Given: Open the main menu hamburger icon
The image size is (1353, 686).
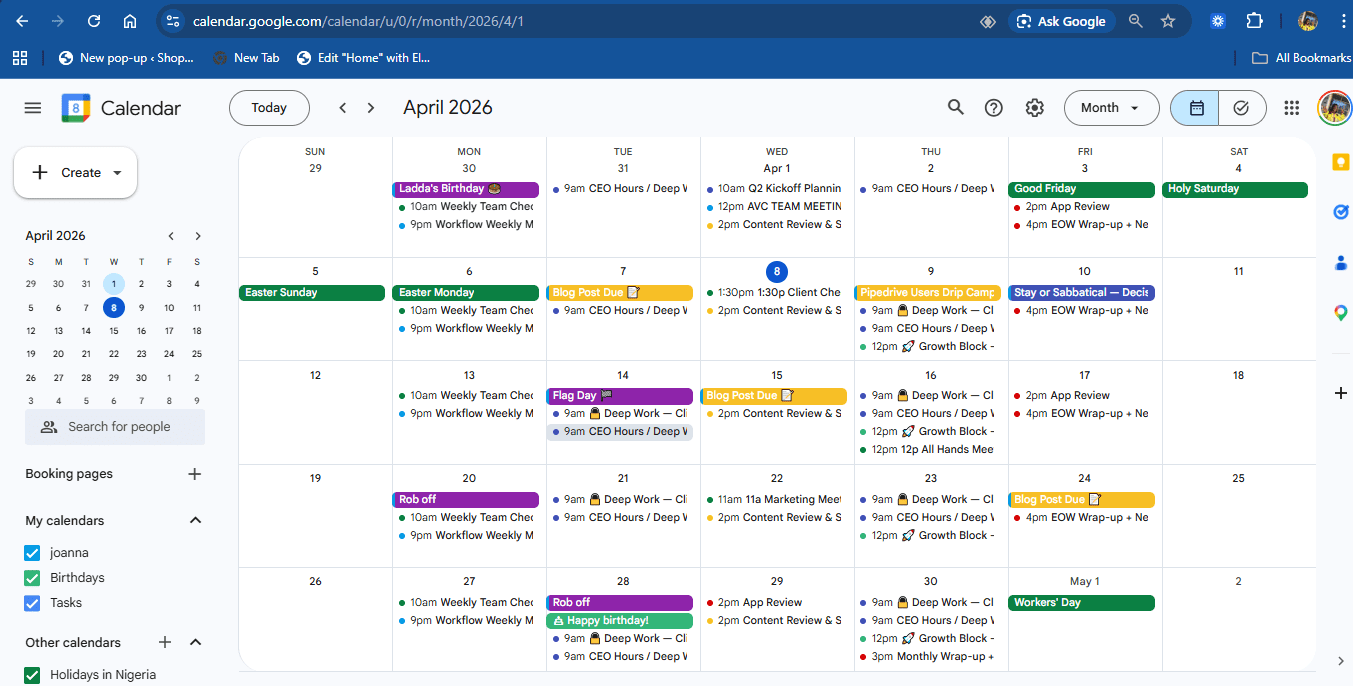Looking at the screenshot, I should click(x=33, y=108).
